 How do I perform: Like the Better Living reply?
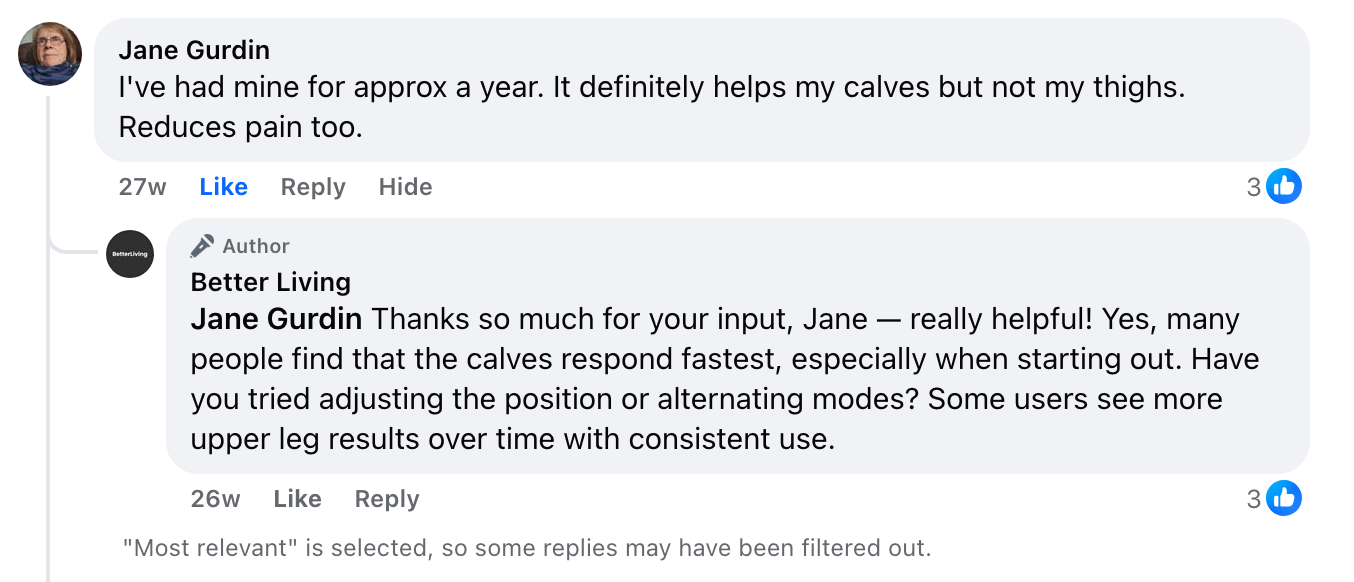coord(297,499)
